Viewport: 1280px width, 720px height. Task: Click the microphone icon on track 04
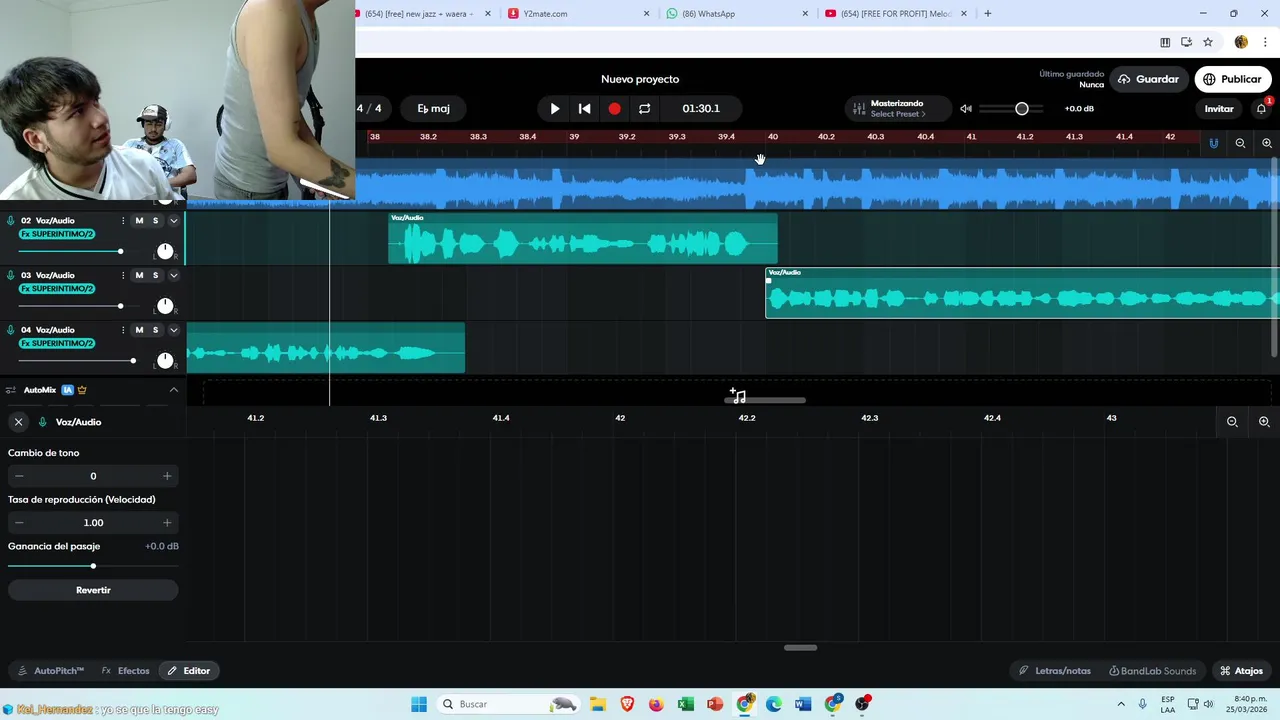click(11, 330)
